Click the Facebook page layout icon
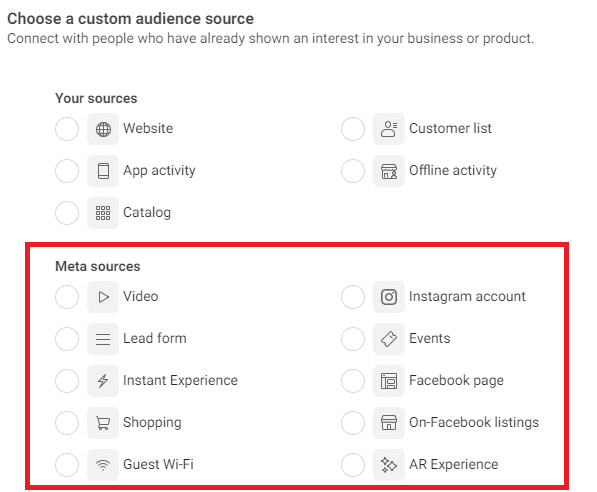The image size is (597, 492). 389,381
